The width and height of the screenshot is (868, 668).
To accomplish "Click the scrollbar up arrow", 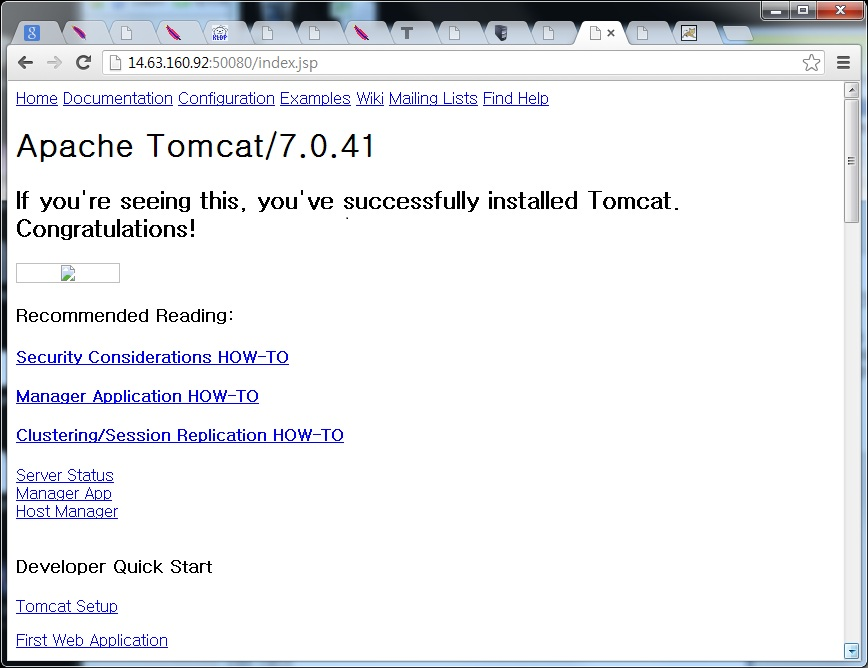I will 851,90.
